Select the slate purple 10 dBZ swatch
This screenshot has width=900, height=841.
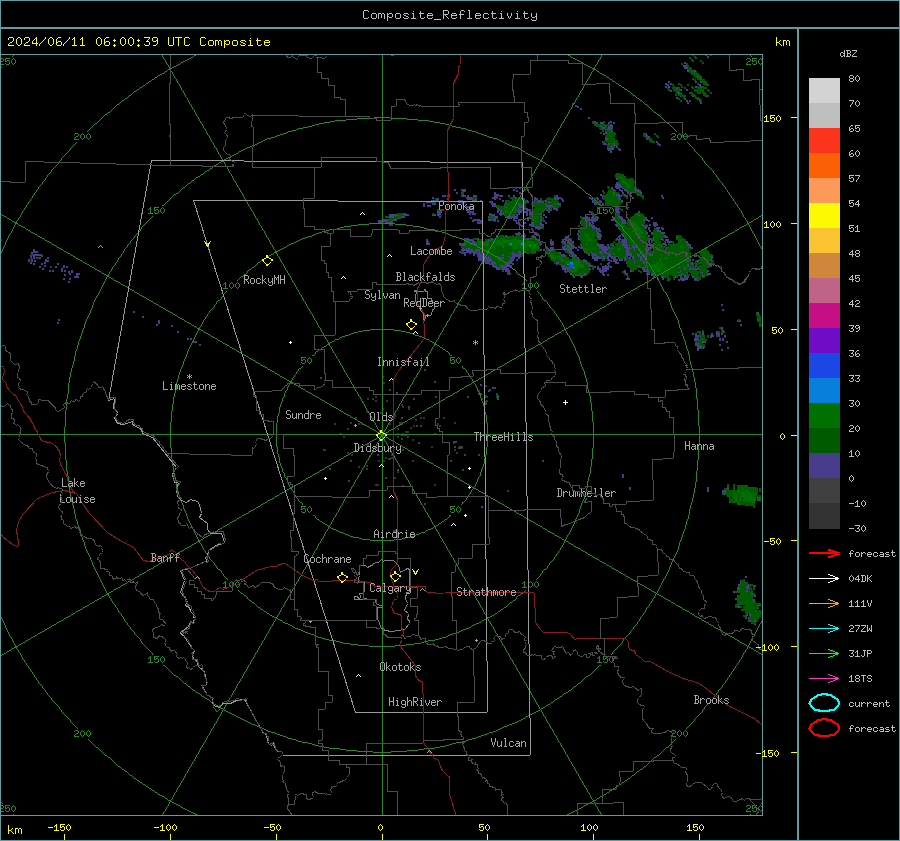coord(824,465)
